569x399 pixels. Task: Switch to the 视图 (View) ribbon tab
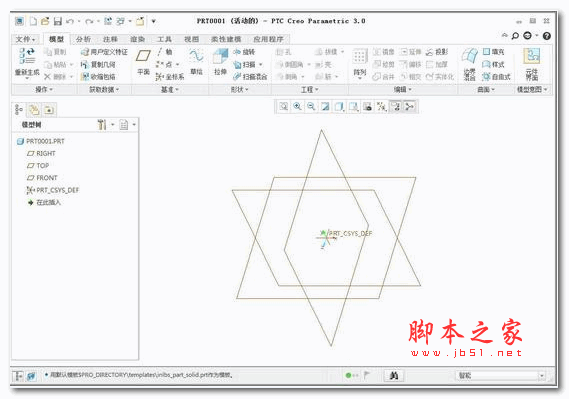pyautogui.click(x=191, y=39)
